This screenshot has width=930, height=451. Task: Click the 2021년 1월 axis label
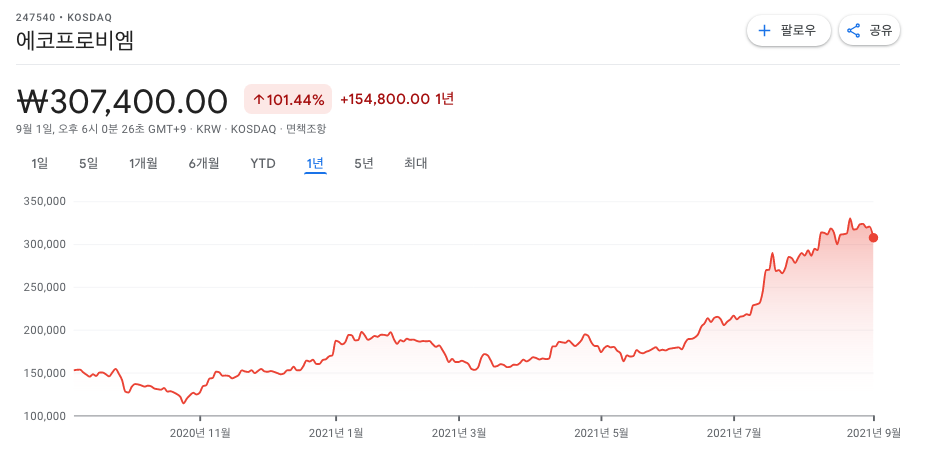(x=336, y=433)
